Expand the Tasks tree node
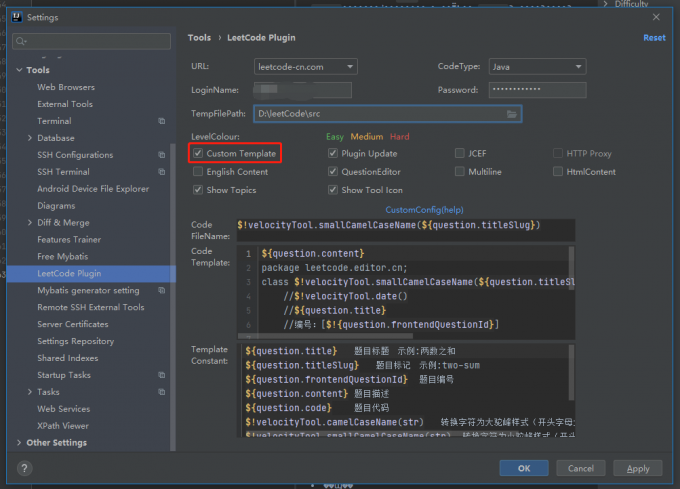 [x=30, y=392]
